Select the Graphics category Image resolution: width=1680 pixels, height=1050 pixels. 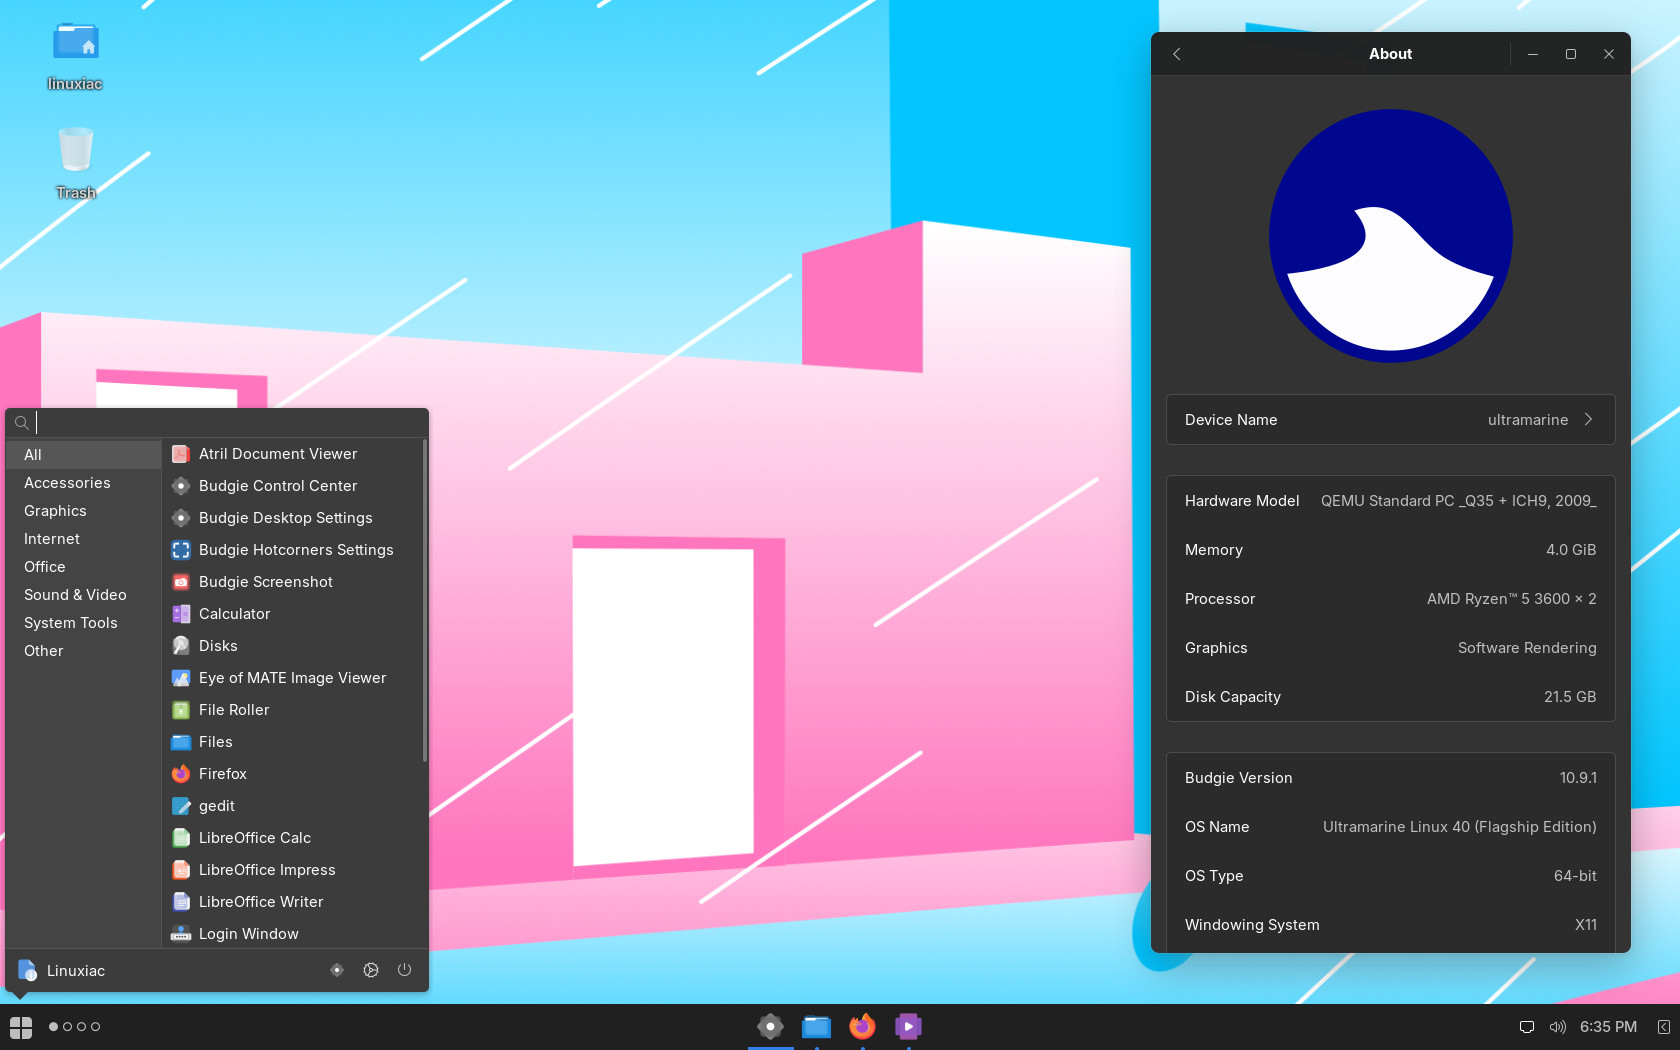(84, 511)
